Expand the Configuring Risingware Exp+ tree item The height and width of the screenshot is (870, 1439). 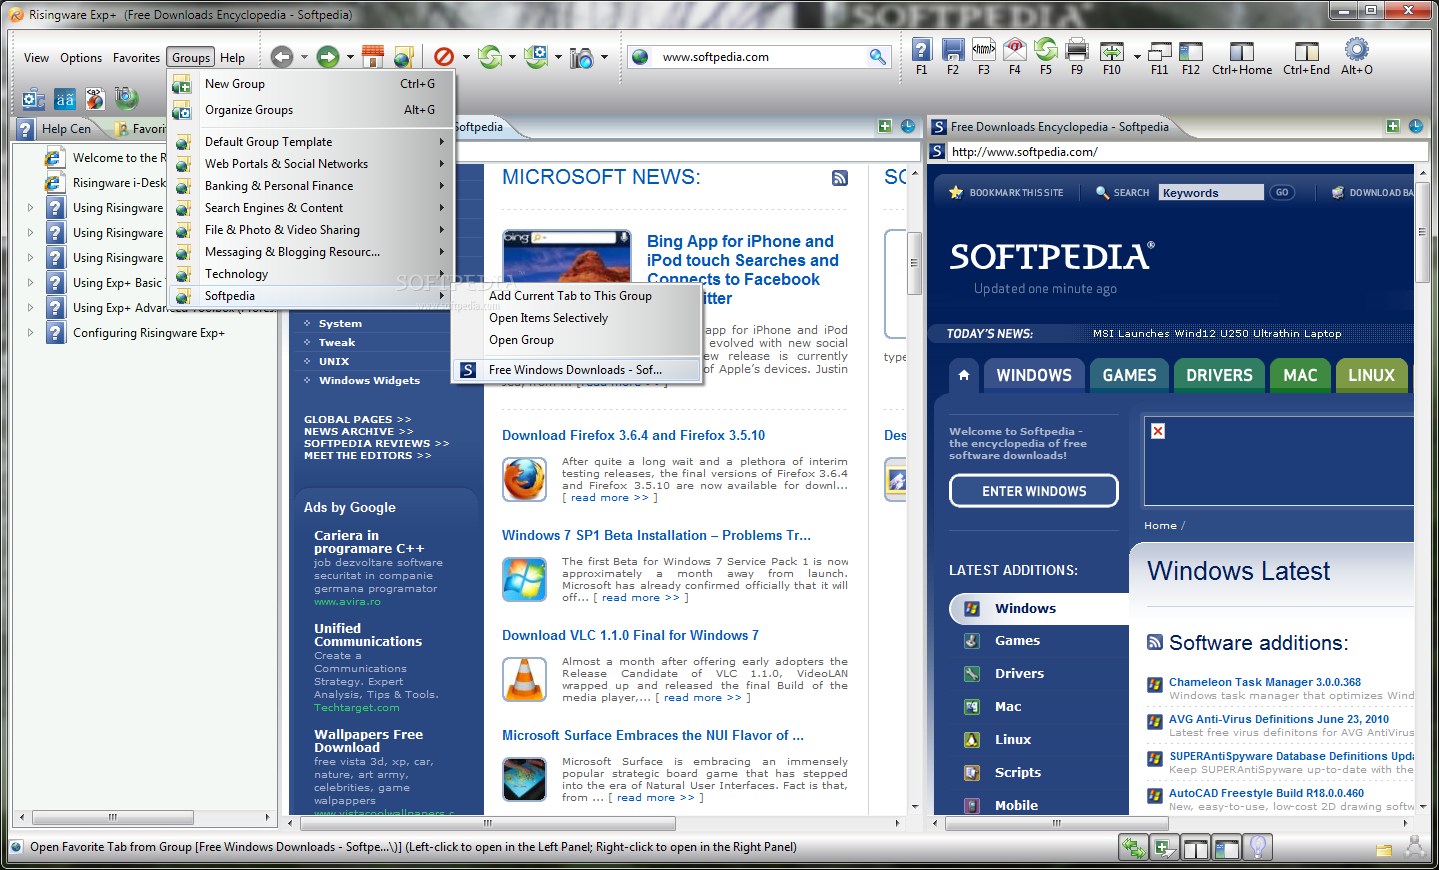coord(30,333)
